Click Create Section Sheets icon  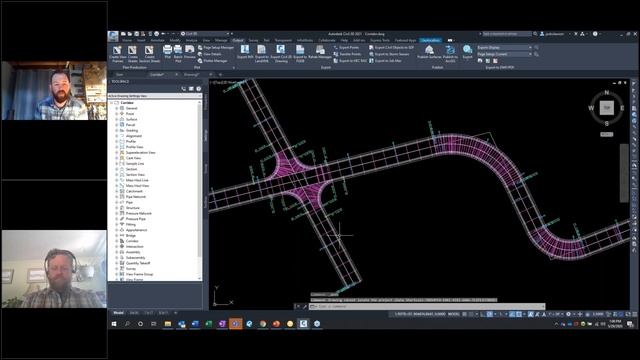pos(149,53)
